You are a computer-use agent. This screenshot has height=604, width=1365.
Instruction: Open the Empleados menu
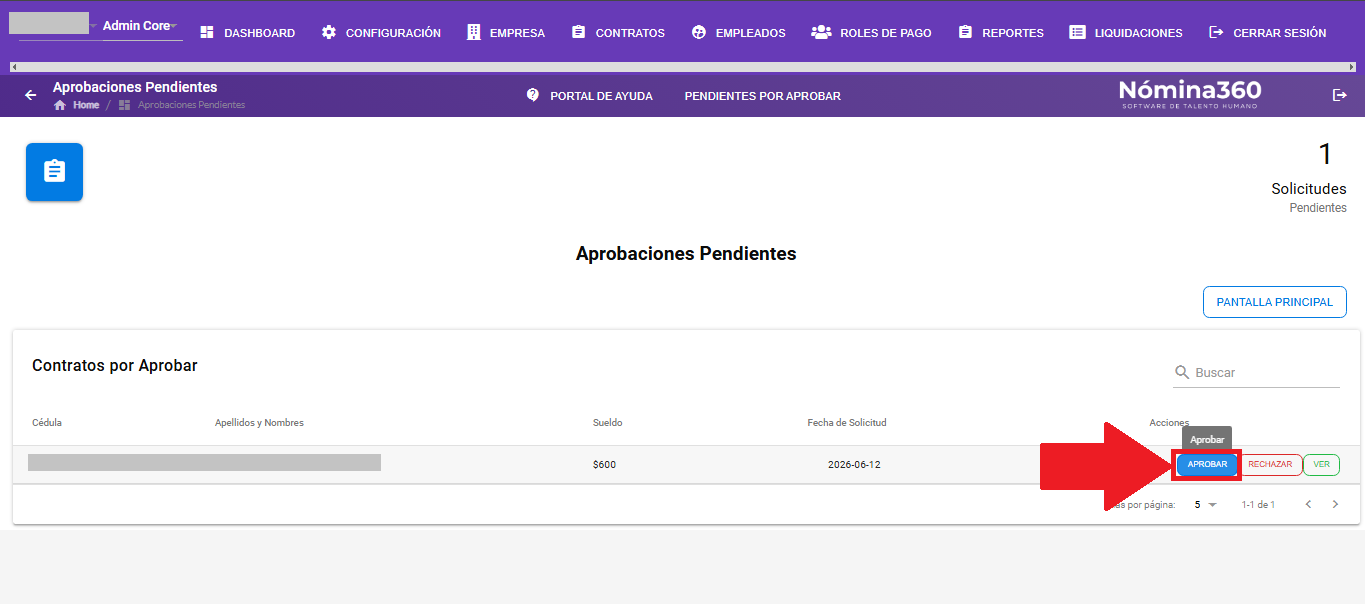(738, 33)
